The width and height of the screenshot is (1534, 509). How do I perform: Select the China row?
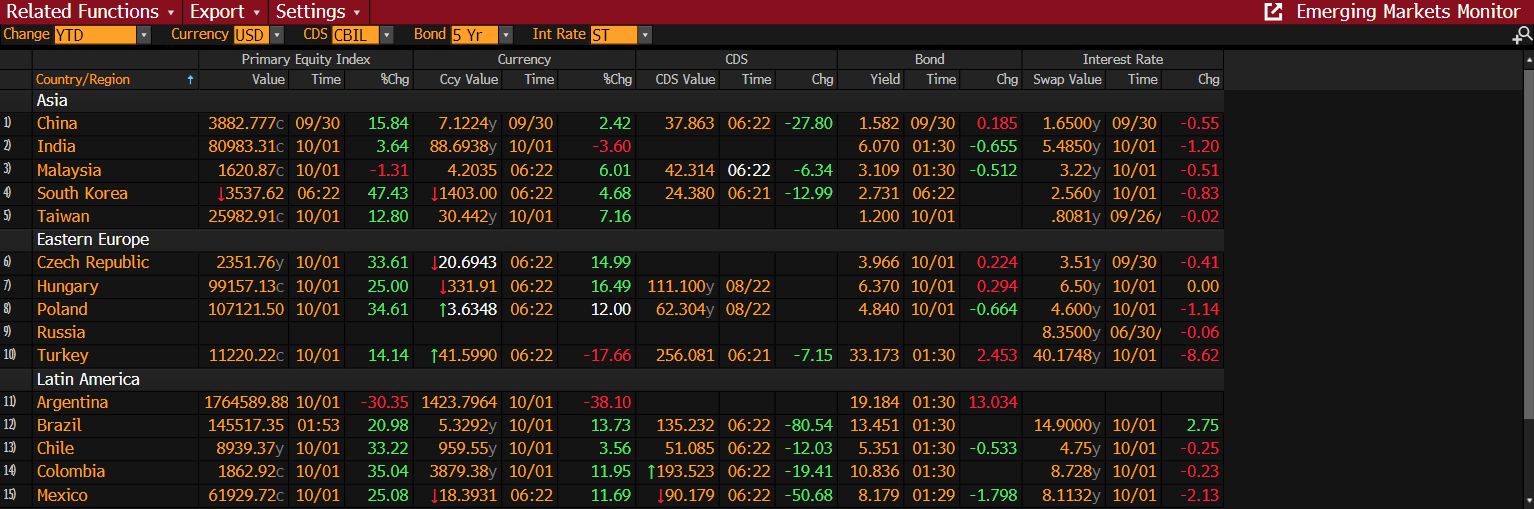click(x=57, y=123)
